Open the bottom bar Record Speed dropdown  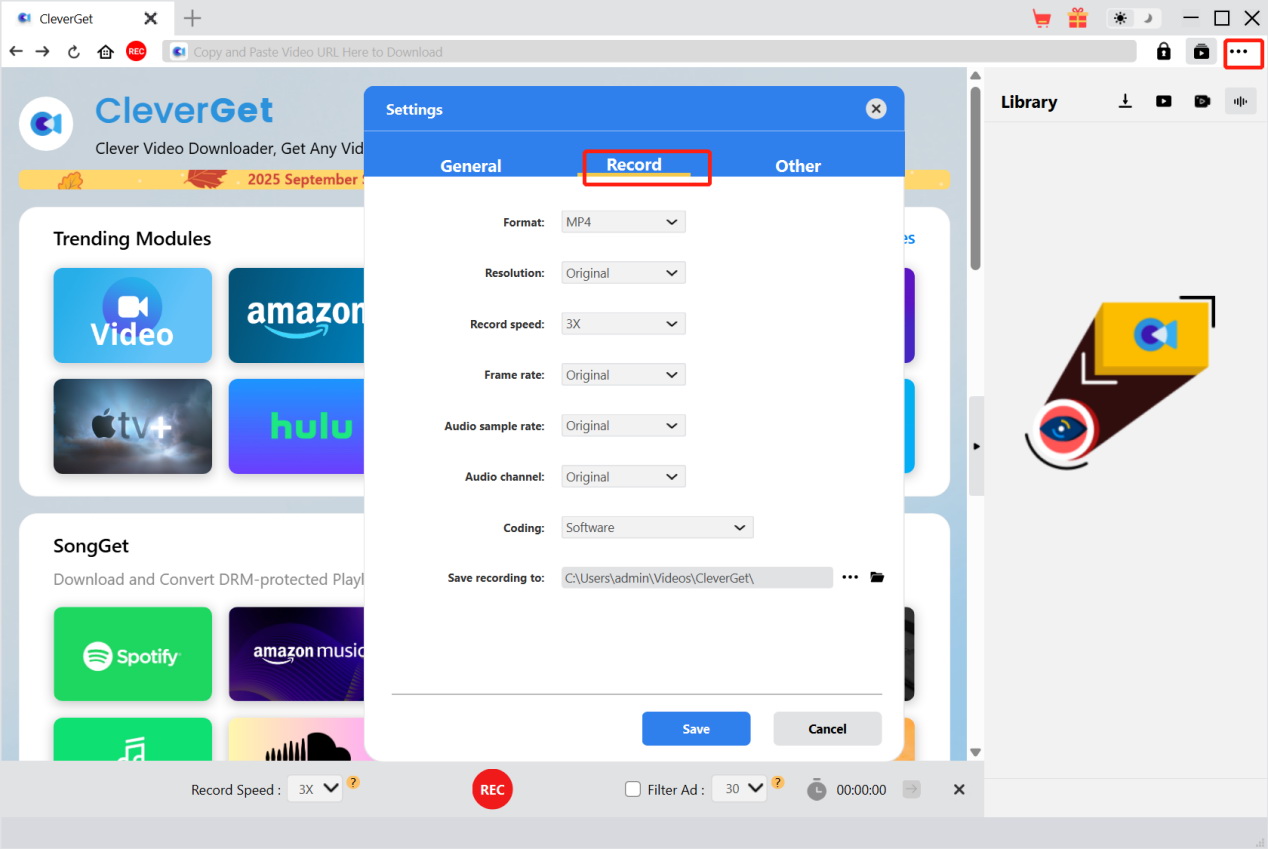(x=315, y=789)
